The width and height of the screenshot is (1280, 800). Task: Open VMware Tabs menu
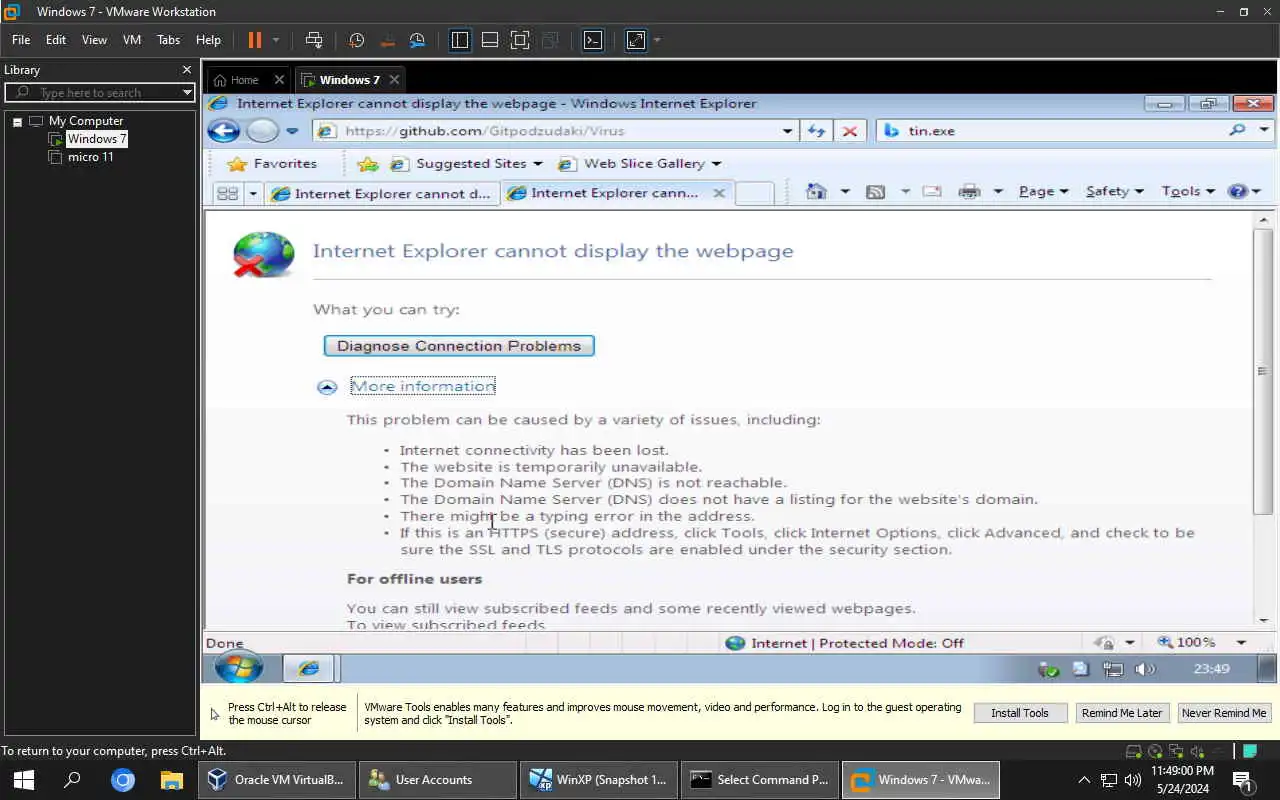click(168, 40)
